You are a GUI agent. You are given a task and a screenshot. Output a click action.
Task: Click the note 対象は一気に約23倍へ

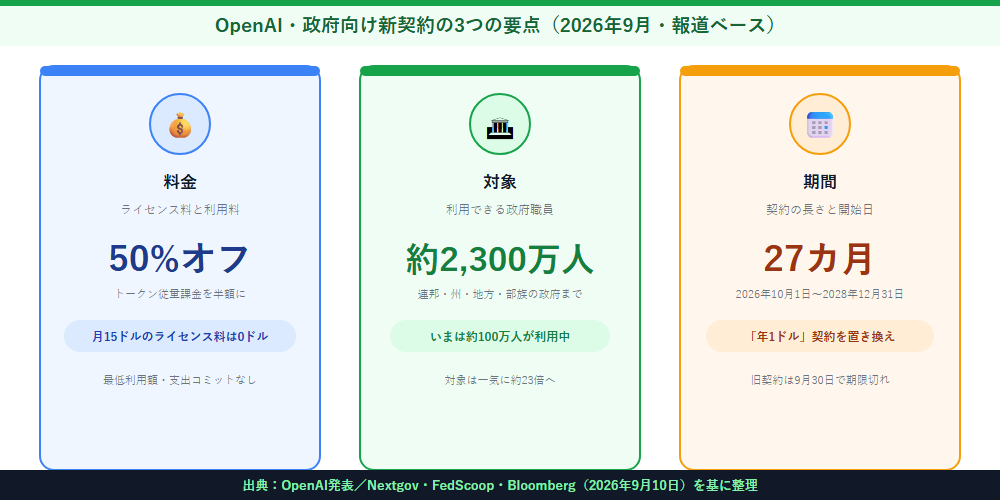500,379
